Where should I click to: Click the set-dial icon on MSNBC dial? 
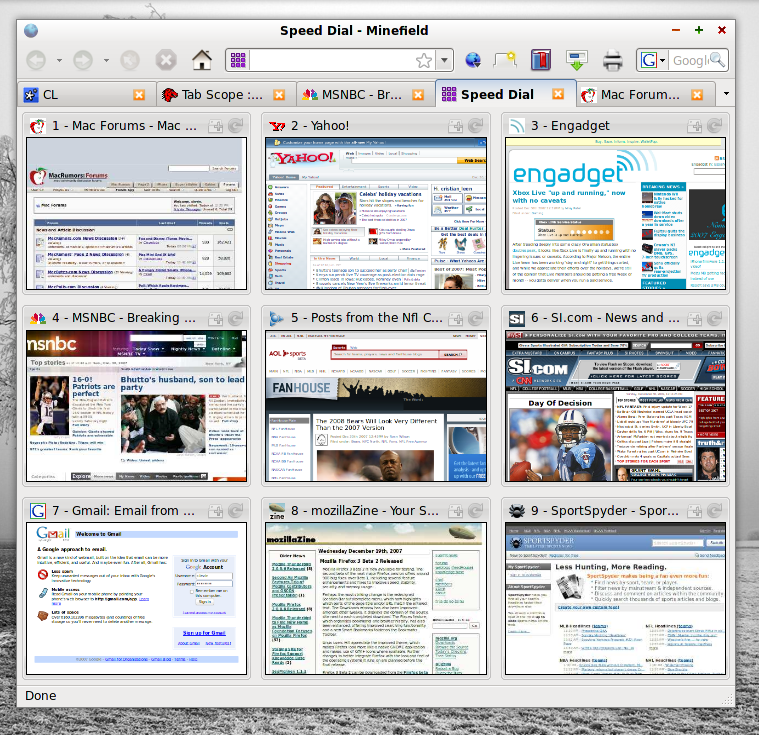[215, 319]
